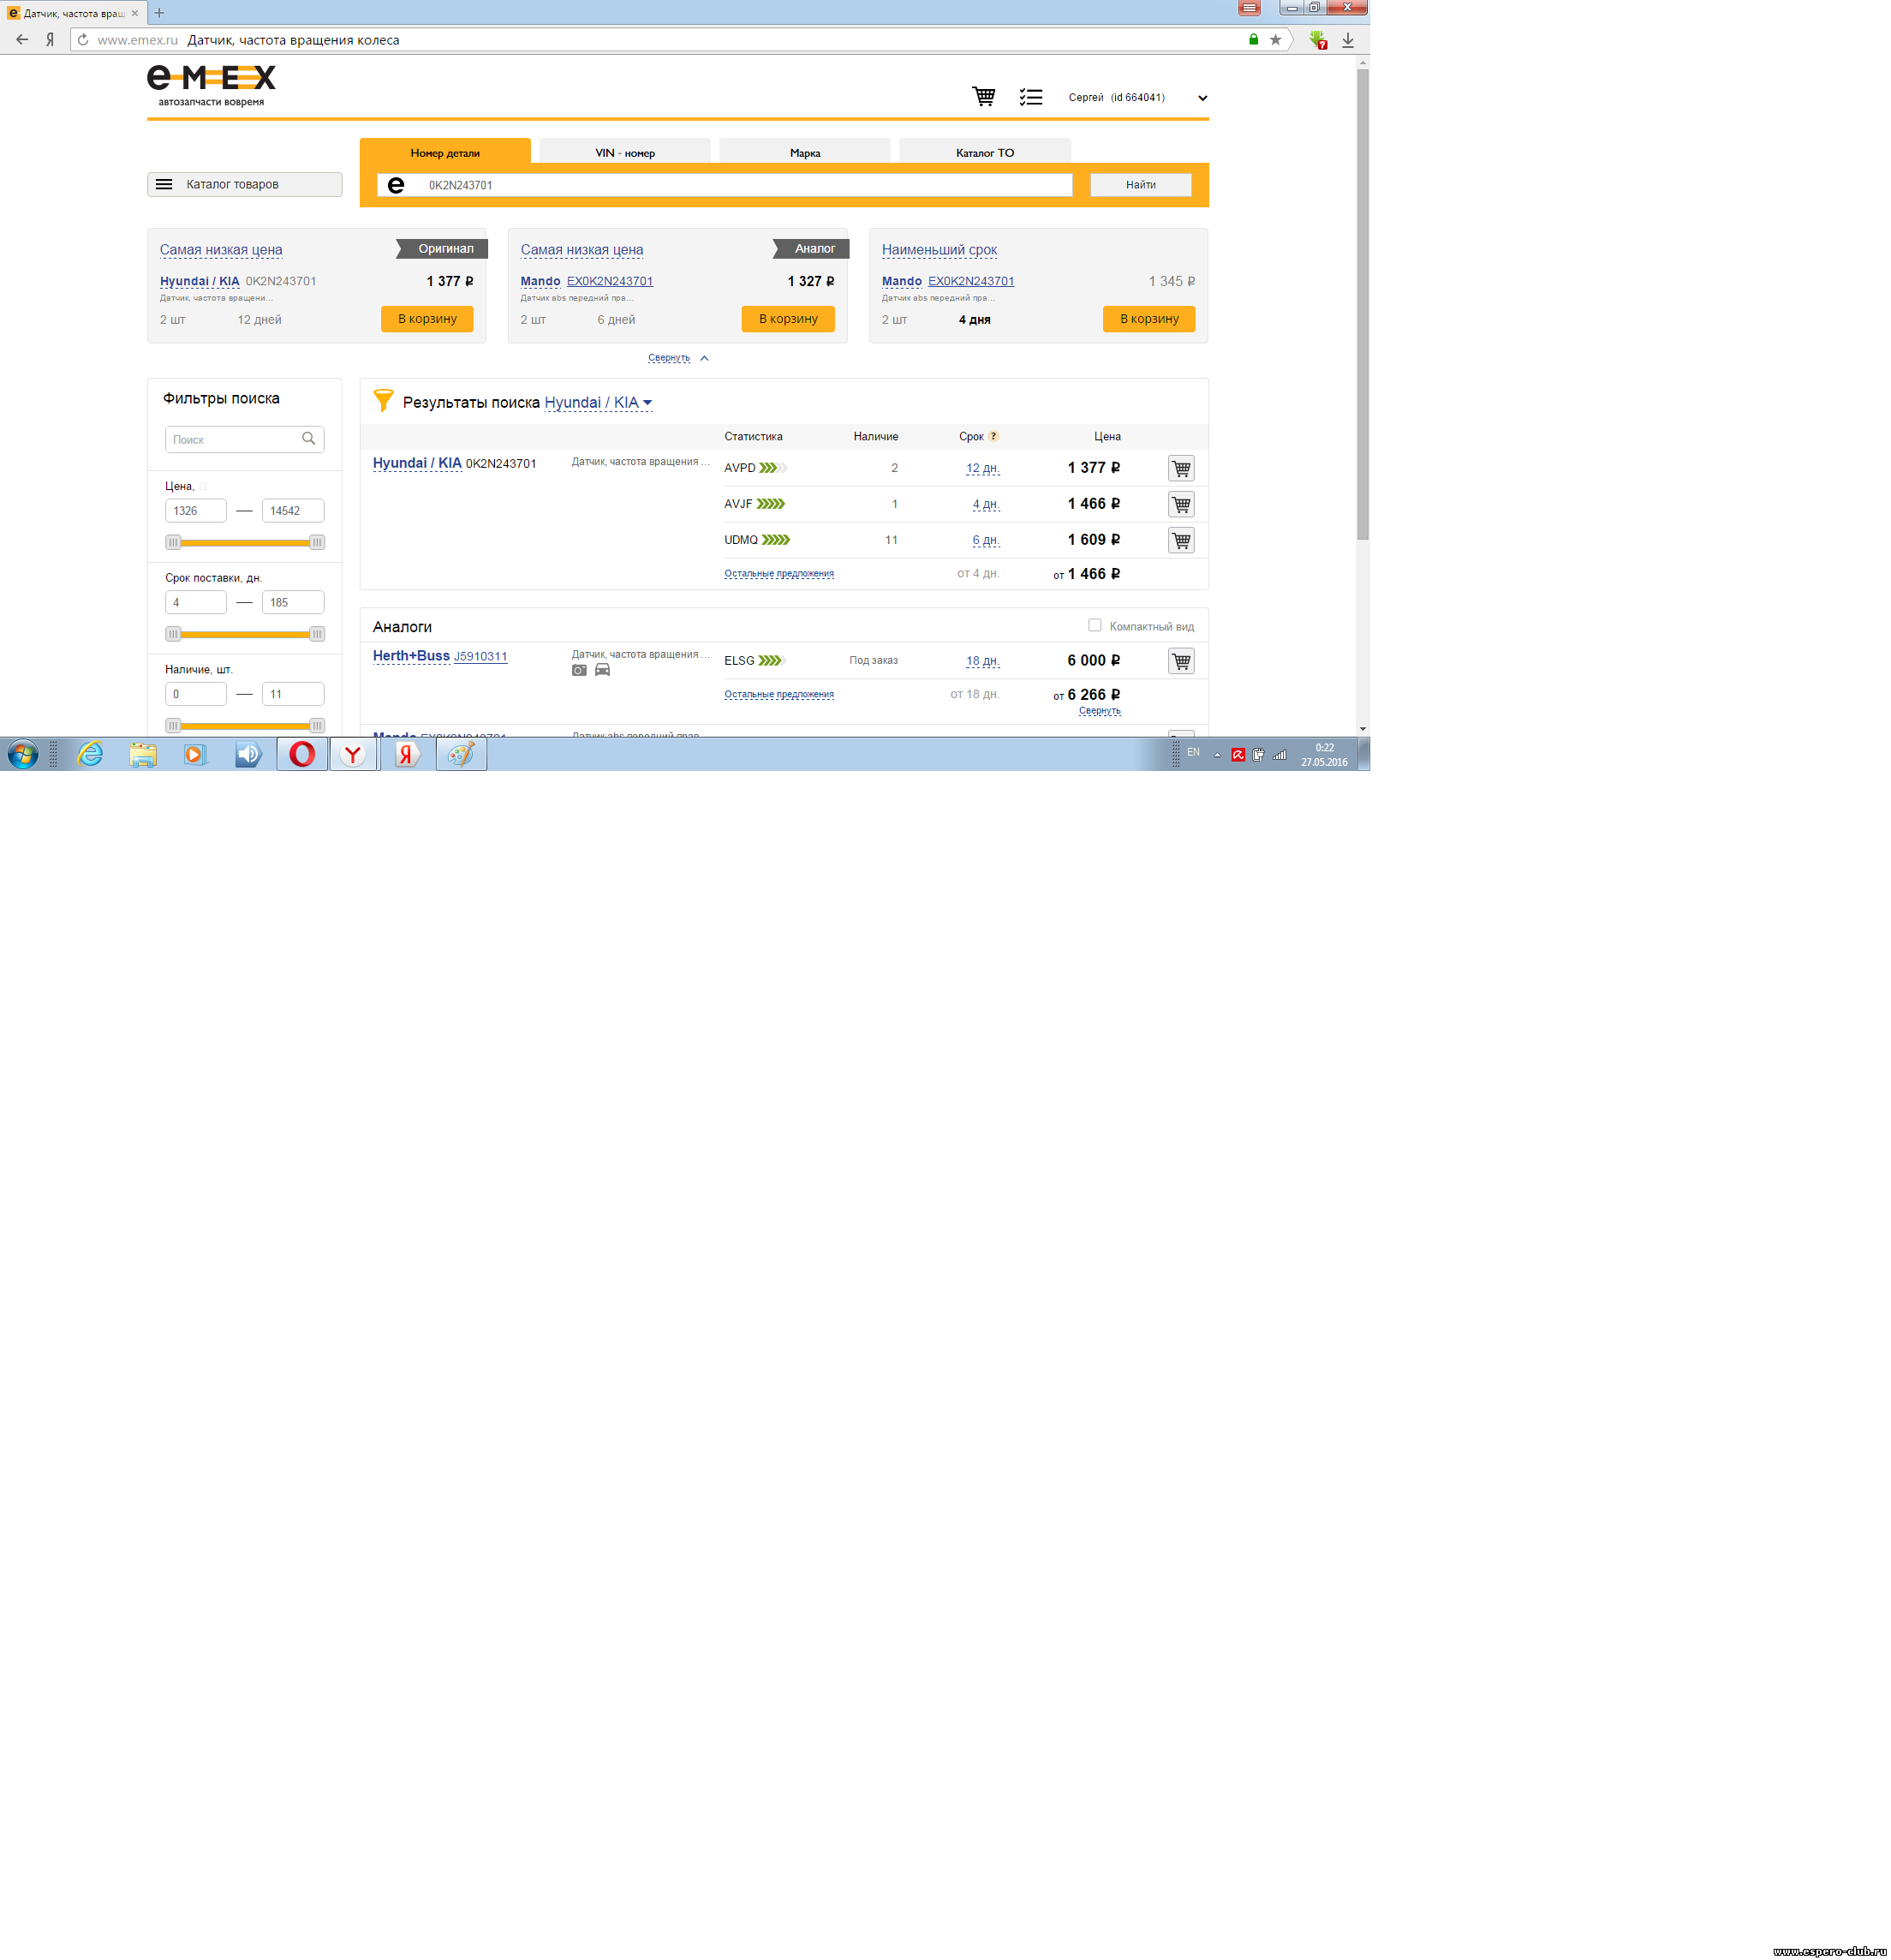Reload the page with refresh icon
This screenshot has width=1891, height=1960.
coord(83,40)
